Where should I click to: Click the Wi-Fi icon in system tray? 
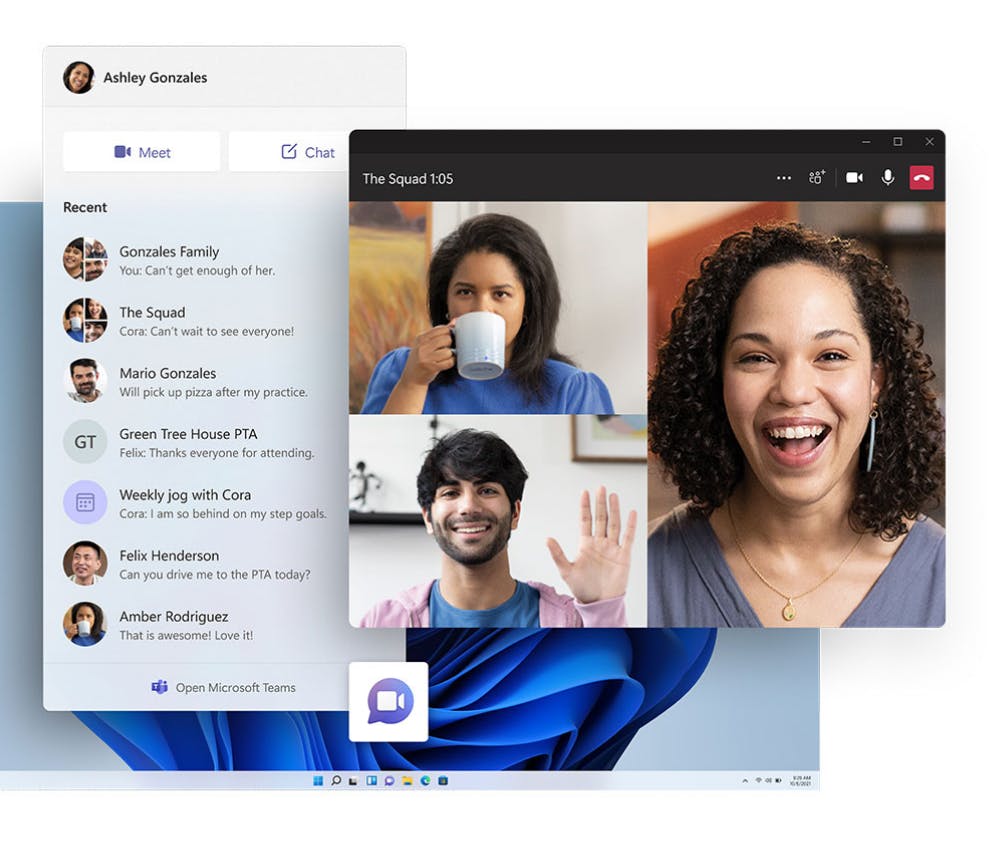coord(759,780)
